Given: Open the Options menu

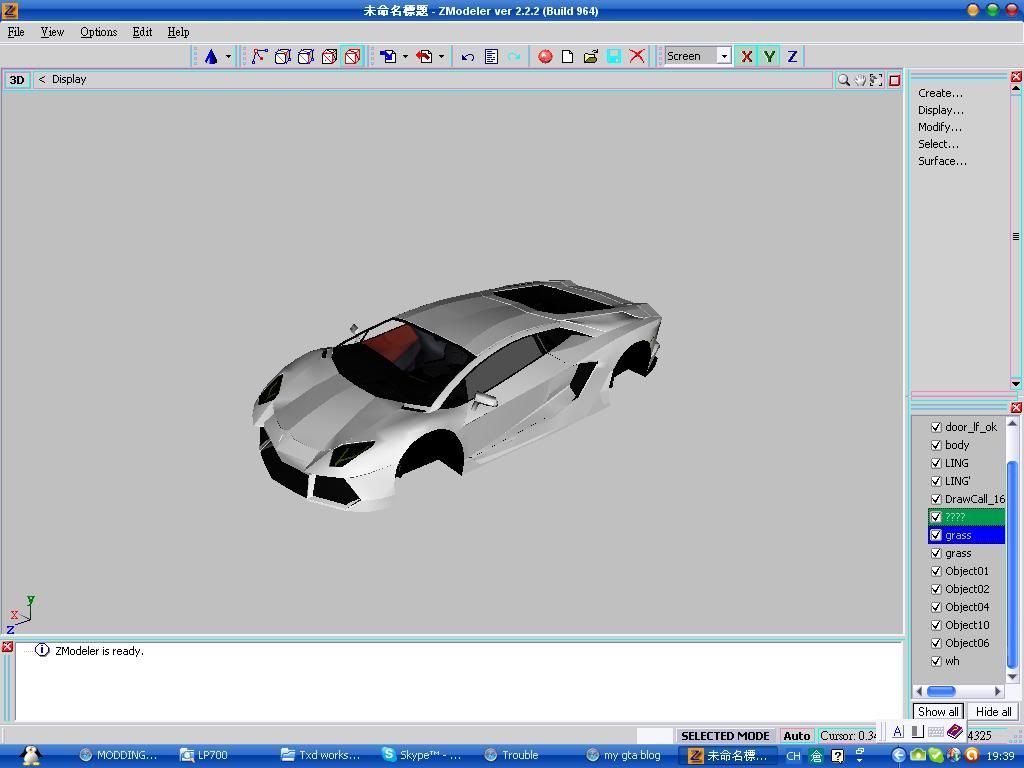Looking at the screenshot, I should point(98,32).
